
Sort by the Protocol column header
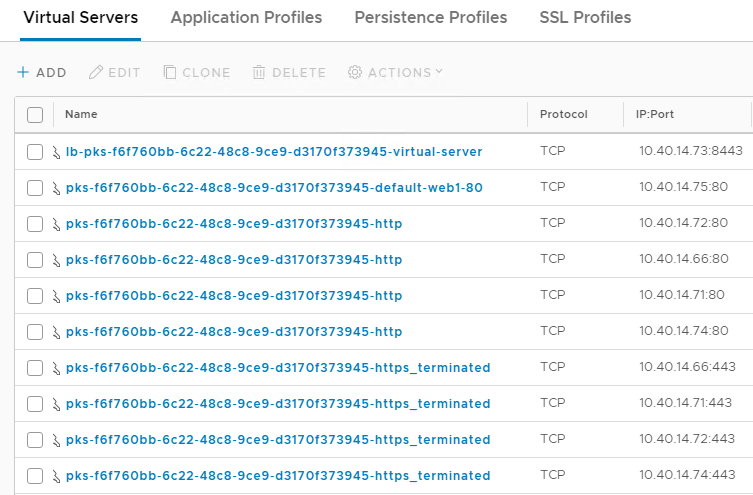[563, 115]
